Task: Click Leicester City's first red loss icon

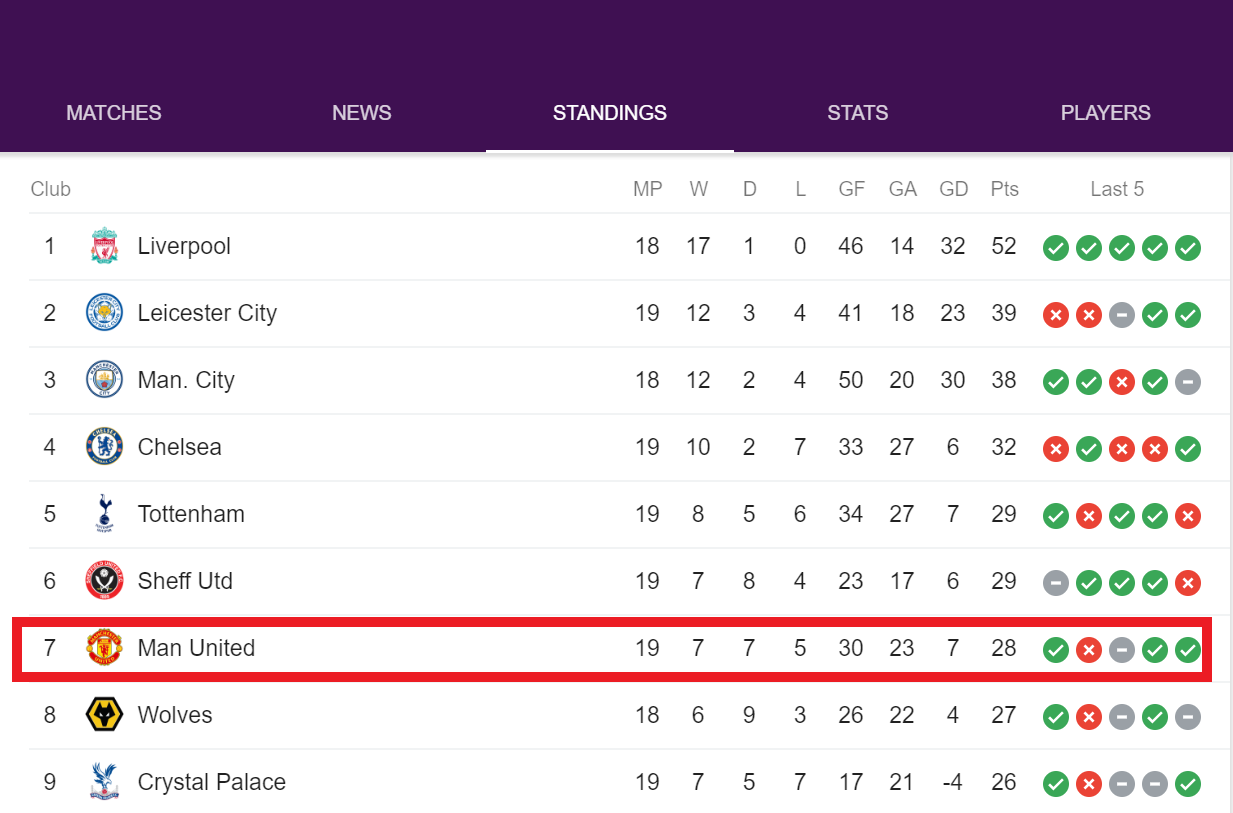Action: [x=1056, y=315]
